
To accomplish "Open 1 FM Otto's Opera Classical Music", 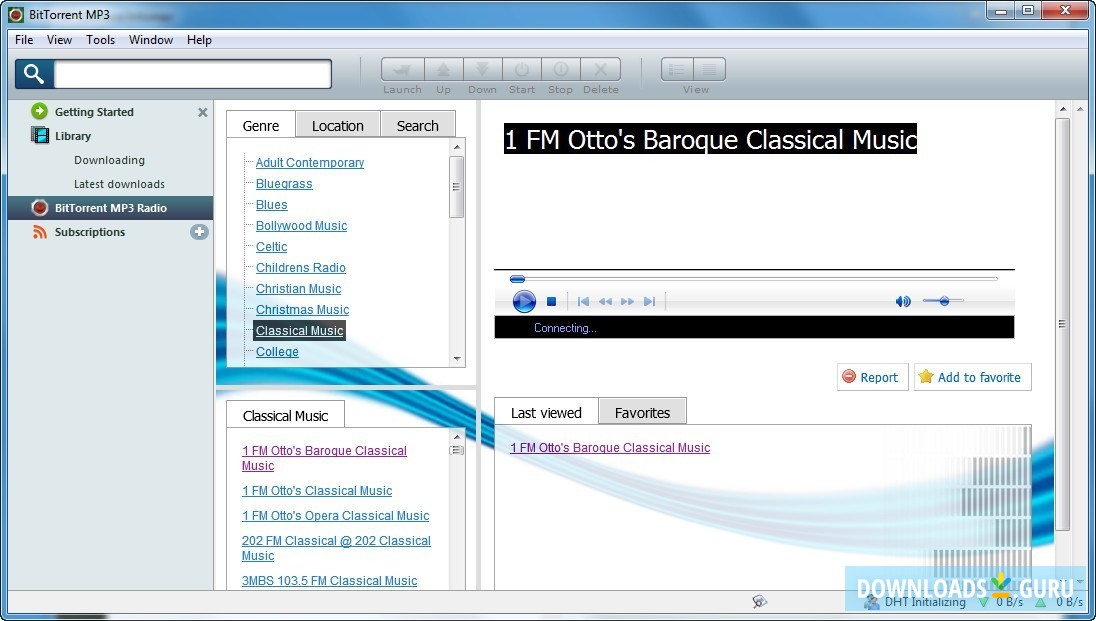I will click(x=336, y=516).
